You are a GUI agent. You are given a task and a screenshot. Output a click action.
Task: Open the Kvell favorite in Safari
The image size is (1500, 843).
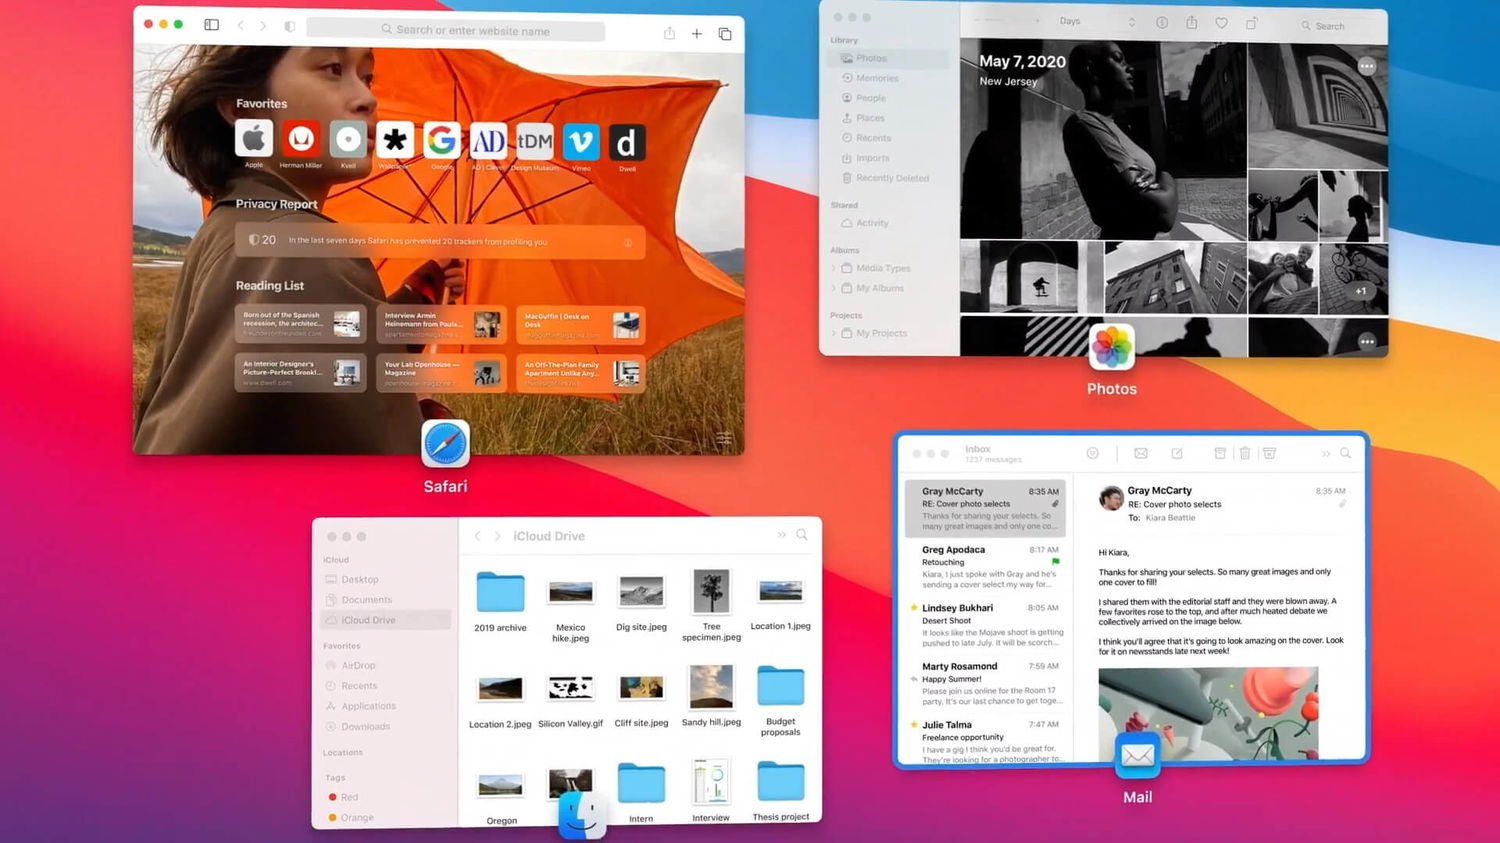348,140
